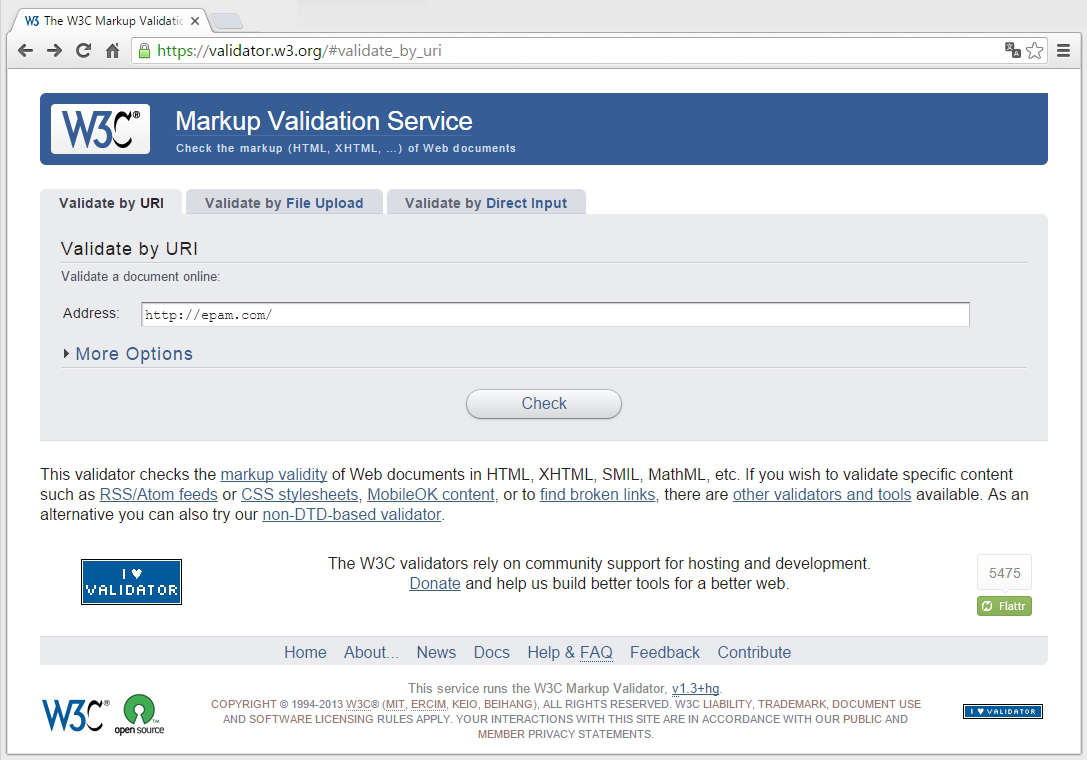Image resolution: width=1087 pixels, height=760 pixels.
Task: Switch to the Validate by File Upload tab
Action: [x=283, y=202]
